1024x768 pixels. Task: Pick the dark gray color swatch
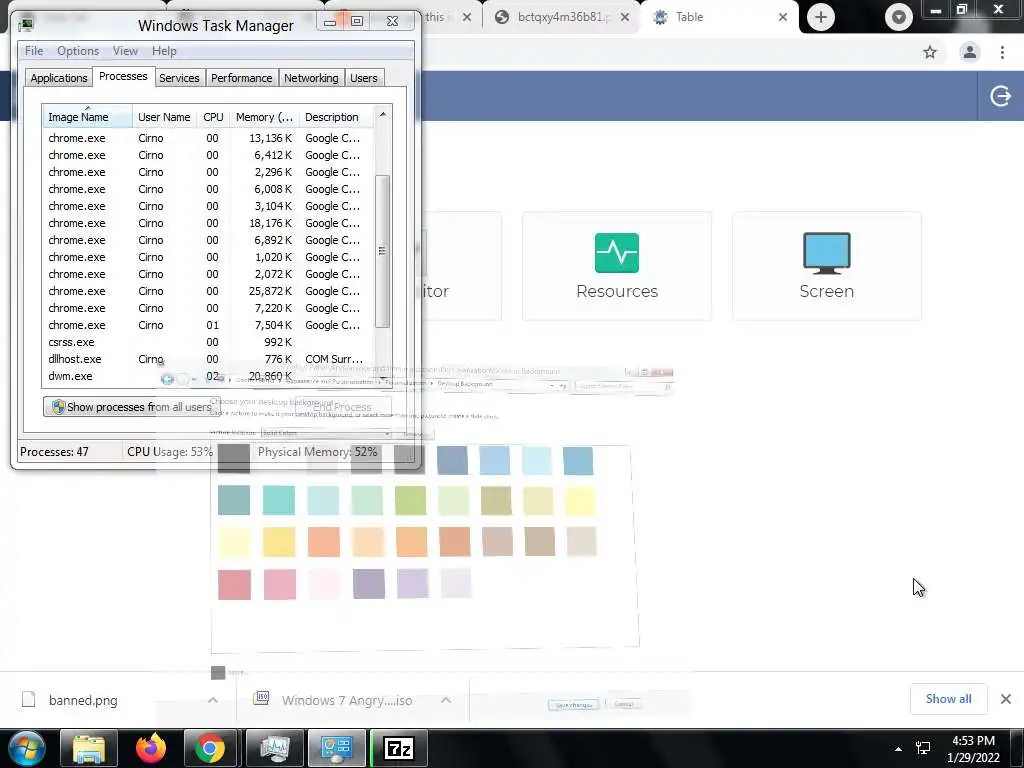click(234, 458)
